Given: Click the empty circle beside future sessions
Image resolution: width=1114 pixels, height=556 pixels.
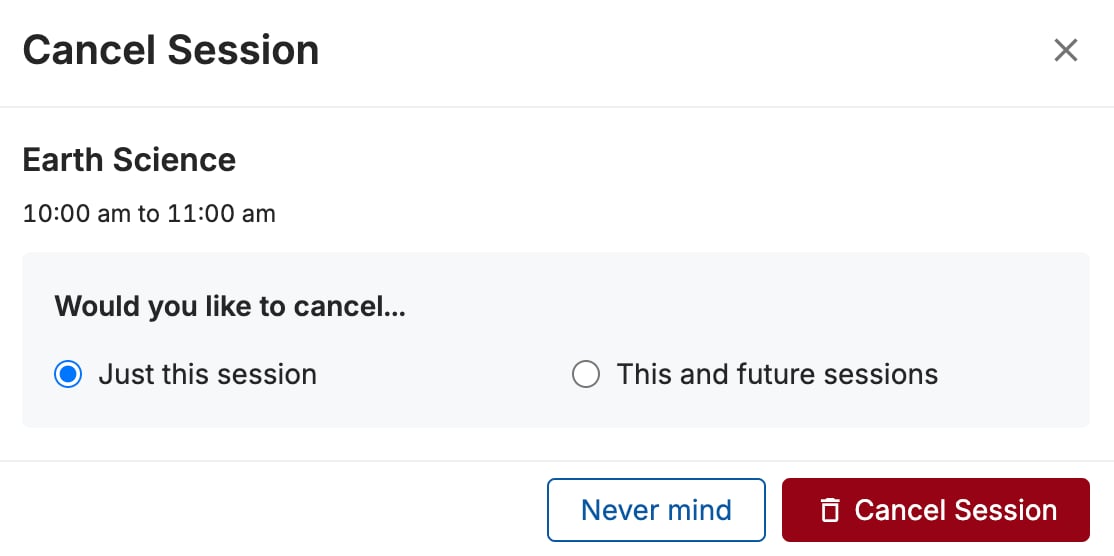Looking at the screenshot, I should click(586, 374).
